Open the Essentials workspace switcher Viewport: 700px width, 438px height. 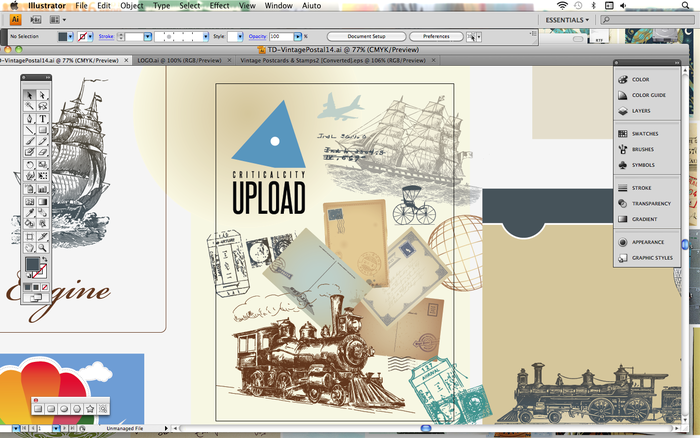pyautogui.click(x=567, y=20)
